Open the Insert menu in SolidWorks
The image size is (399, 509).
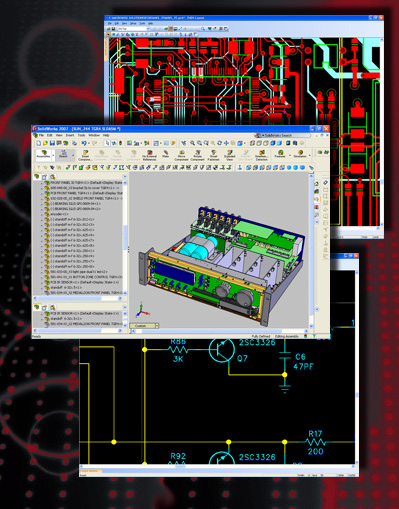(70, 135)
